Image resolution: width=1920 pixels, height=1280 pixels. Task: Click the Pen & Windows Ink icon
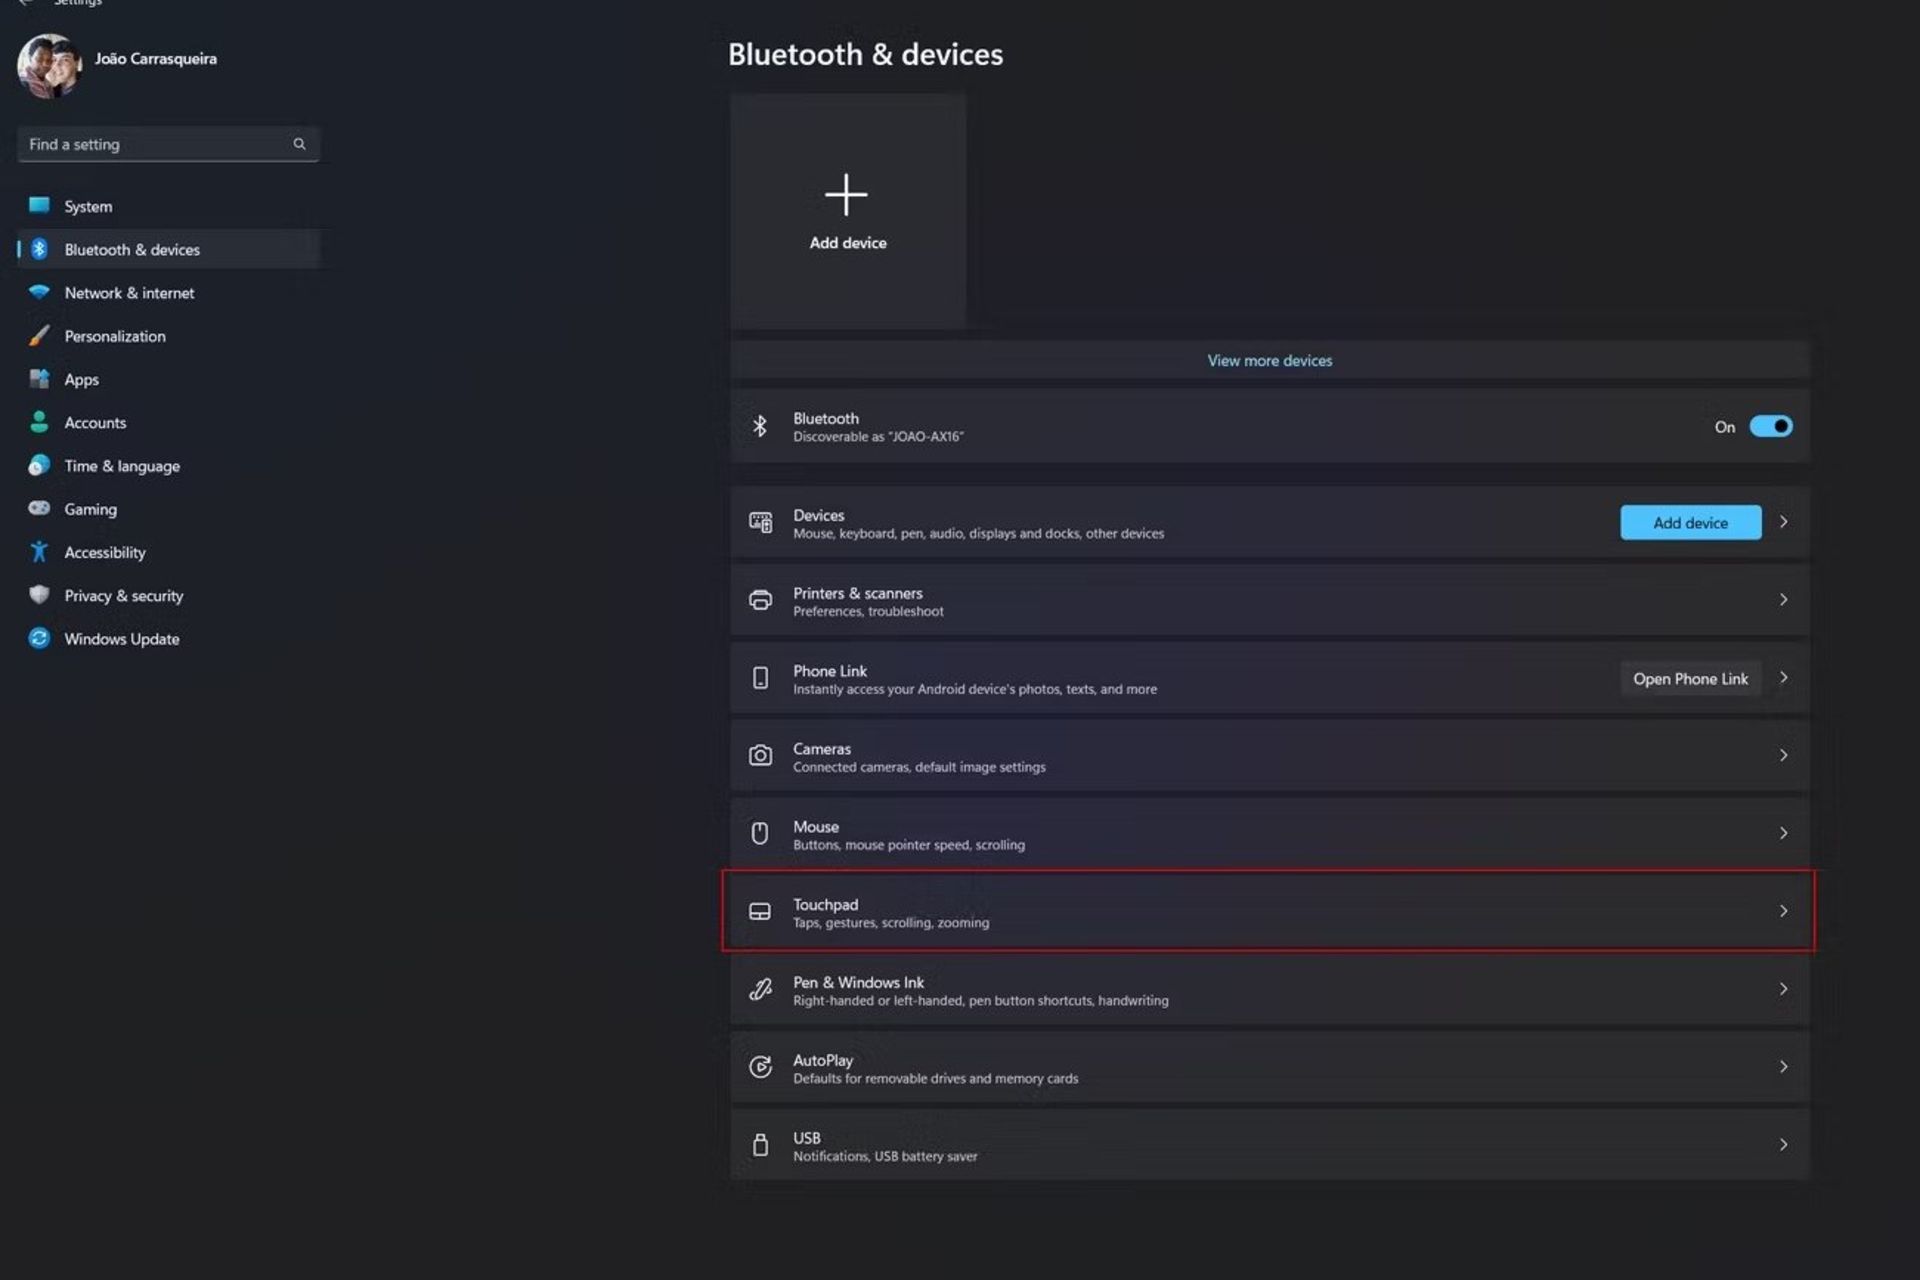click(761, 989)
